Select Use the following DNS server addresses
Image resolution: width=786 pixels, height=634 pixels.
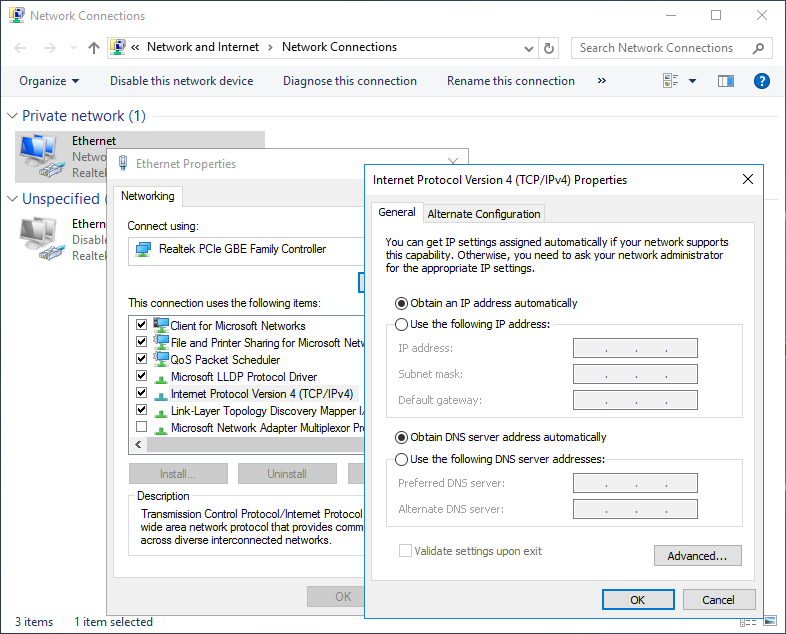(x=402, y=459)
